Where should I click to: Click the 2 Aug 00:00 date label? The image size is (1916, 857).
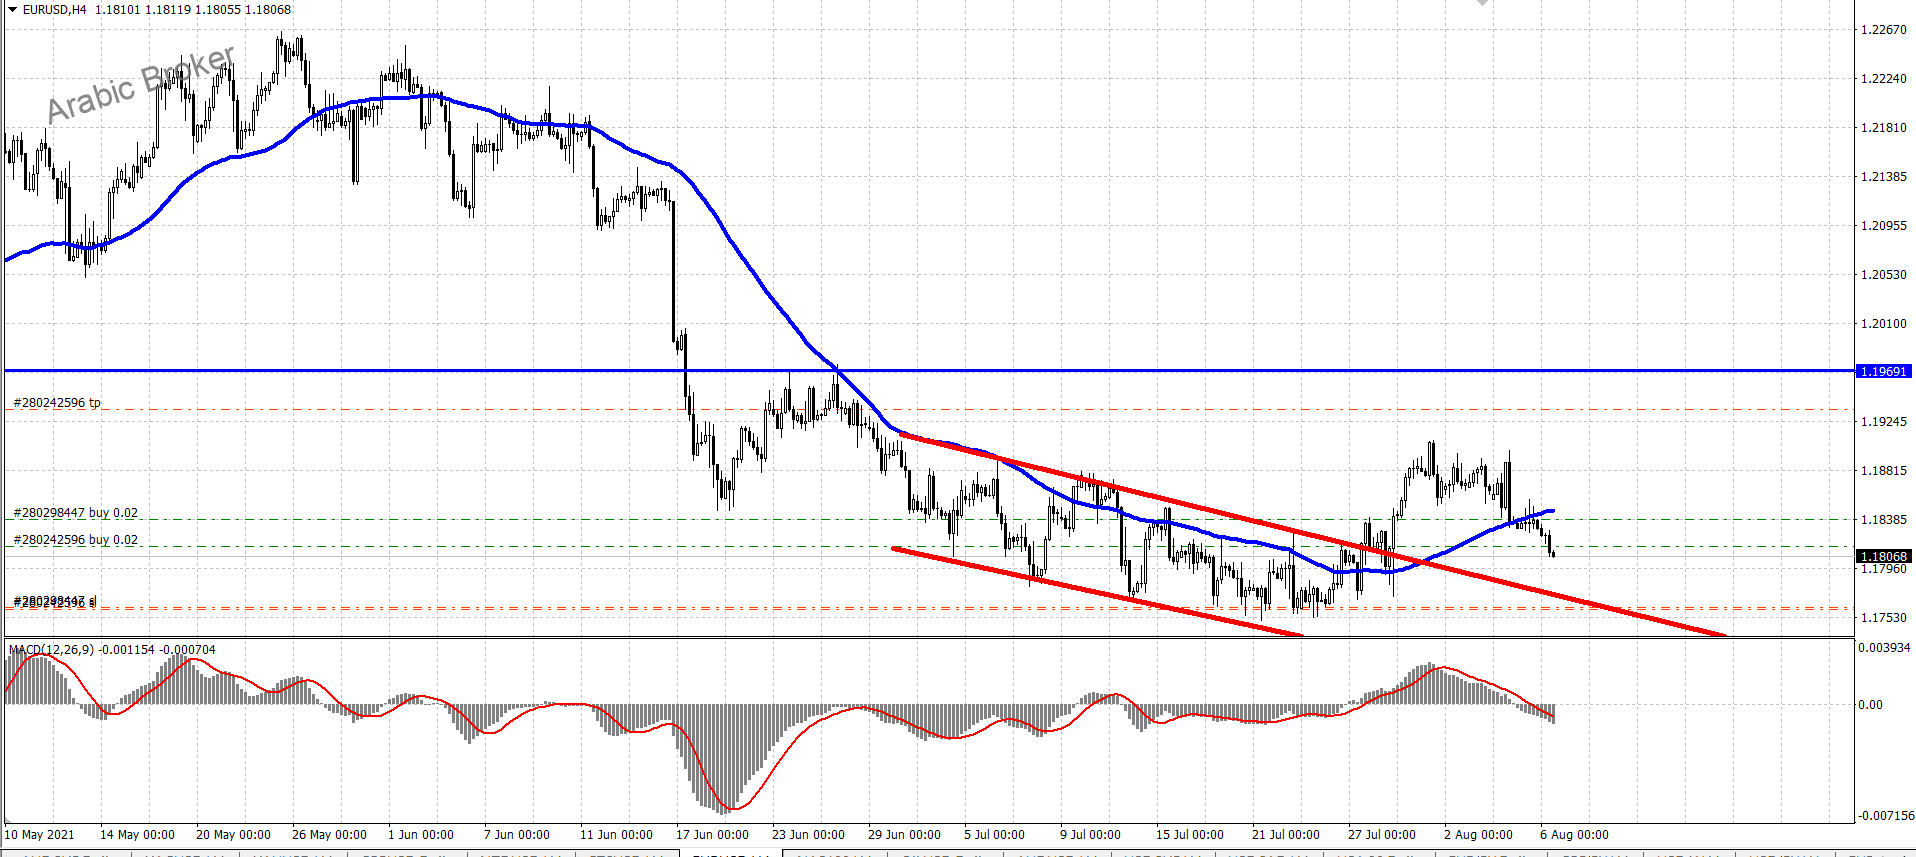click(x=1478, y=835)
